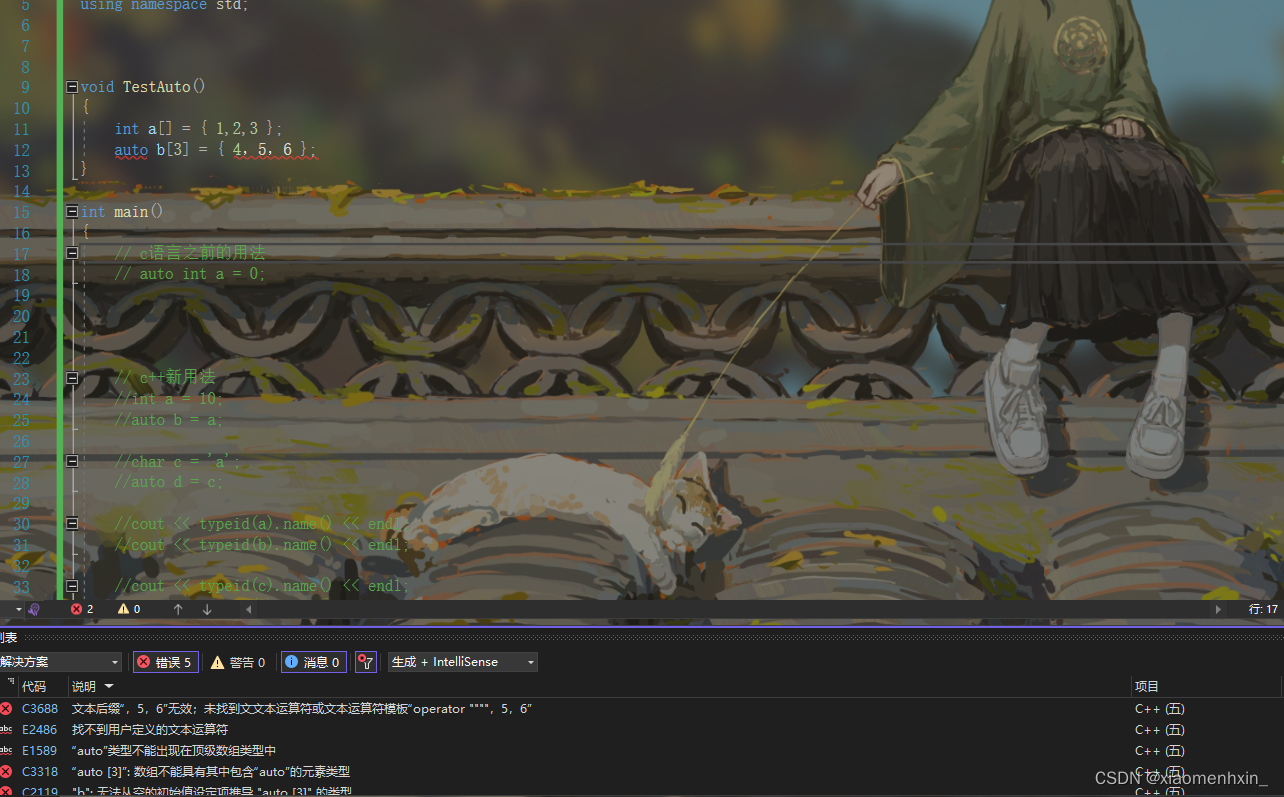1284x797 pixels.
Task: Click the comment "//char c = 'a';"
Action: coord(178,461)
